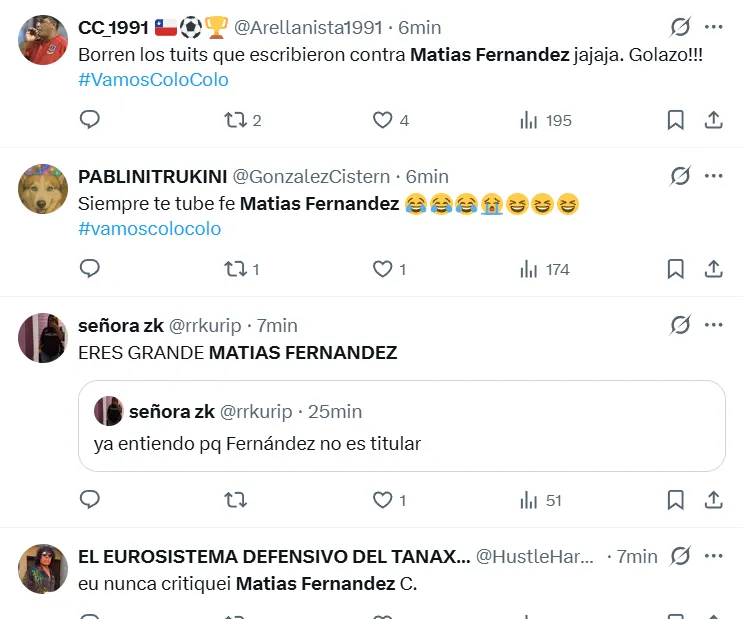Bookmark PABLINITRUKINI's tweet

676,269
